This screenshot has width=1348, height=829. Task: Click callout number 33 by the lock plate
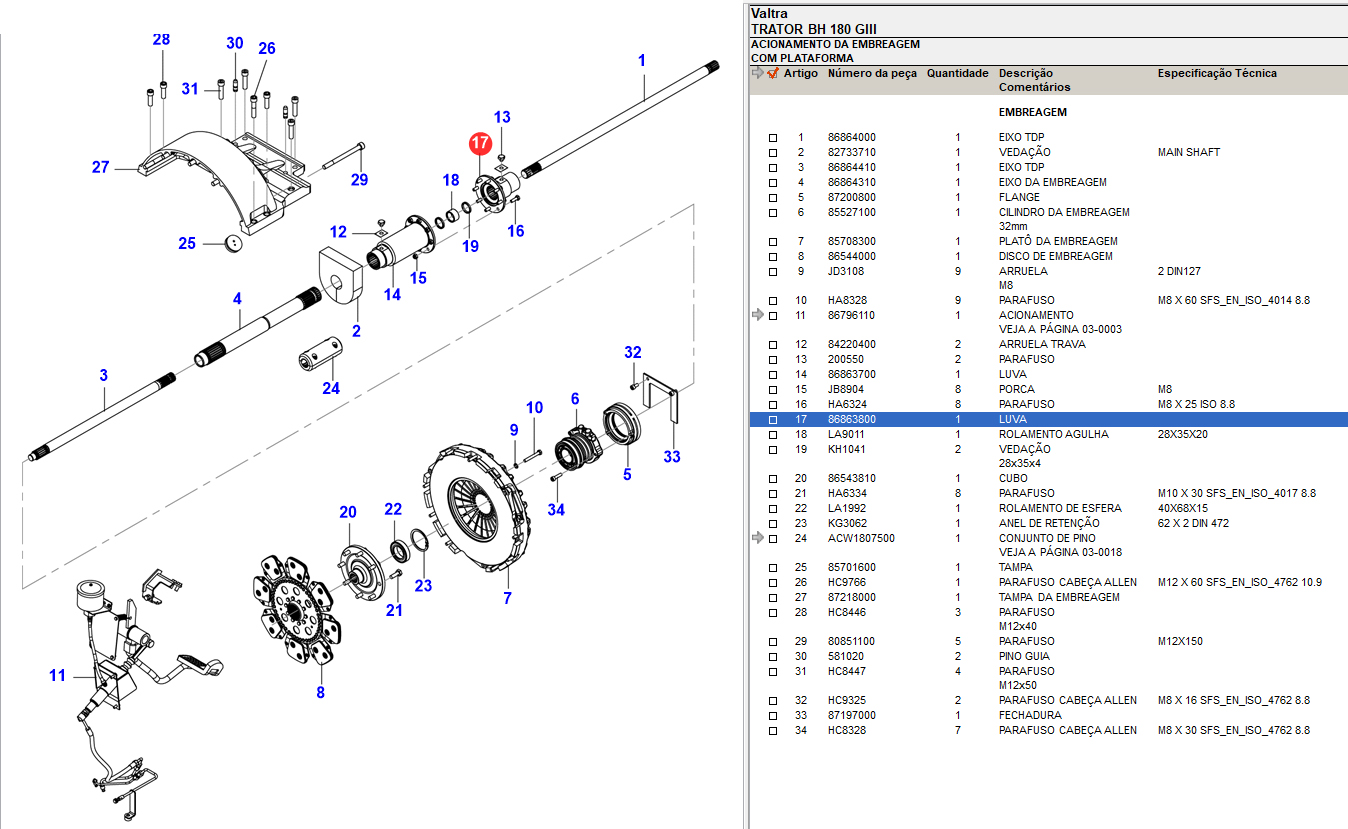672,457
